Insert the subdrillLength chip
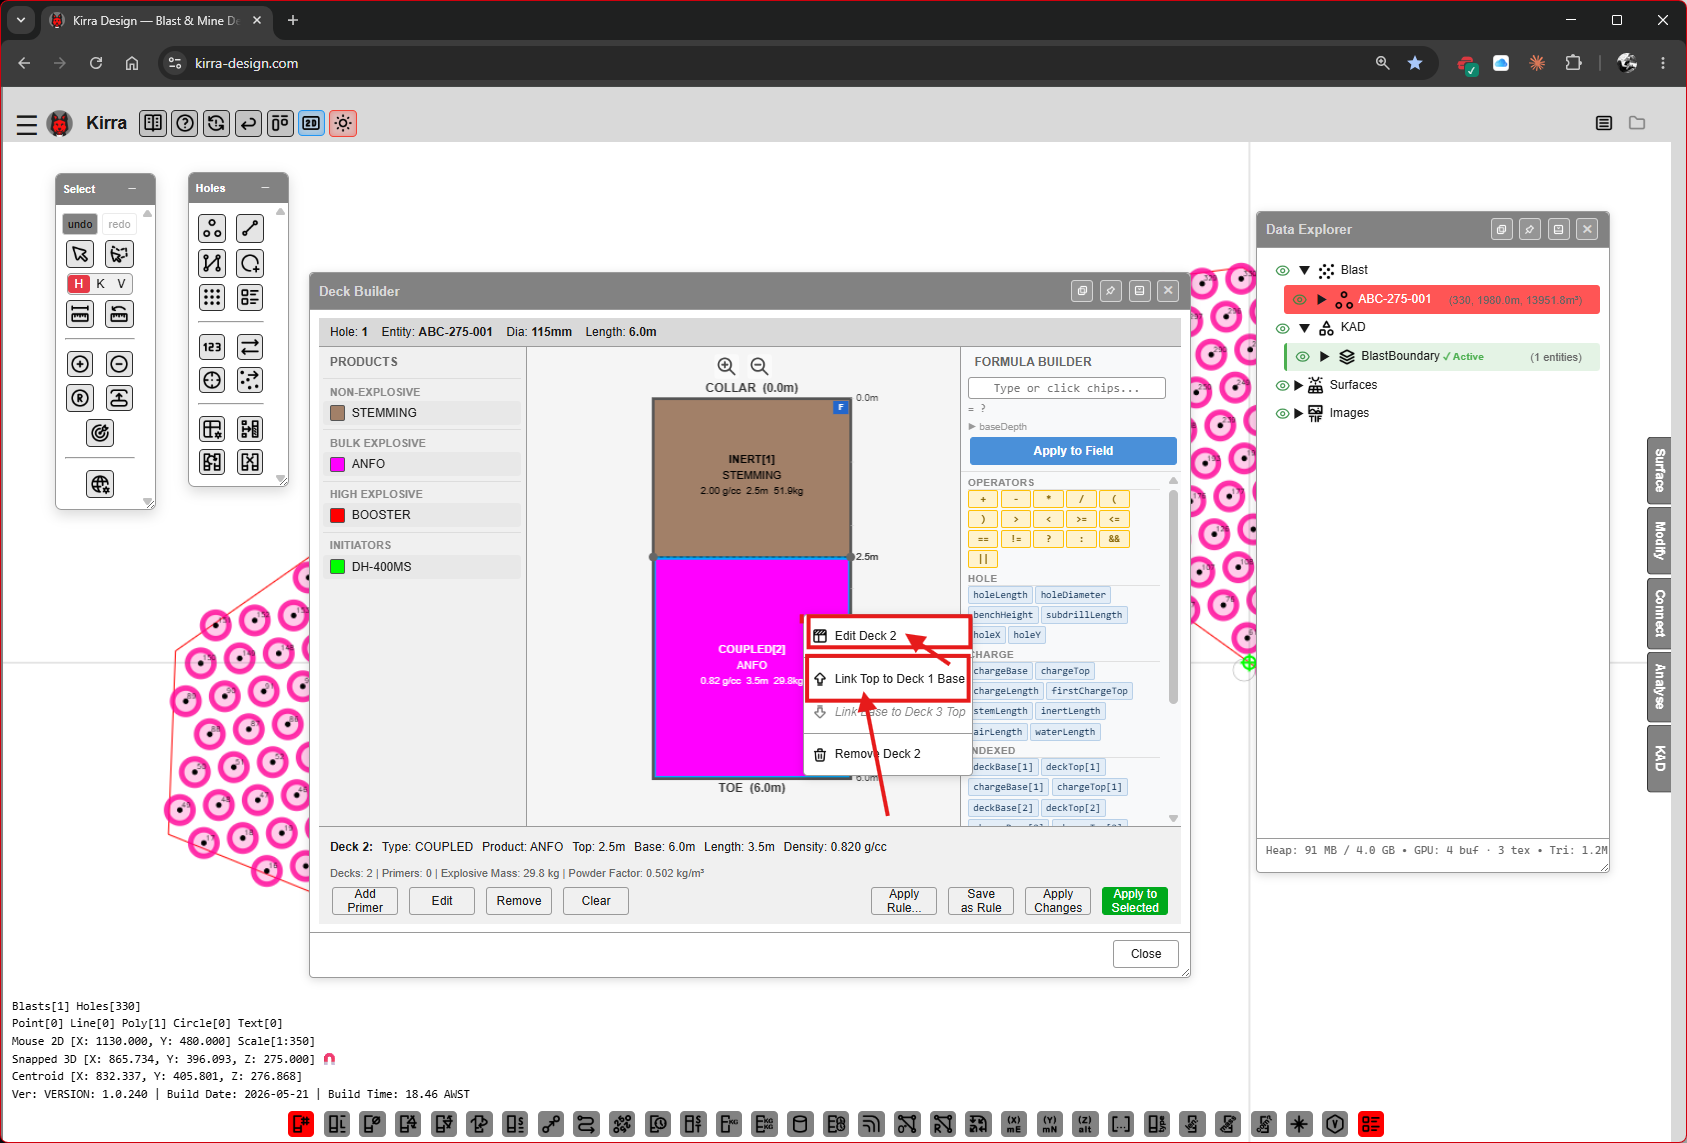Viewport: 1687px width, 1143px height. [x=1084, y=615]
